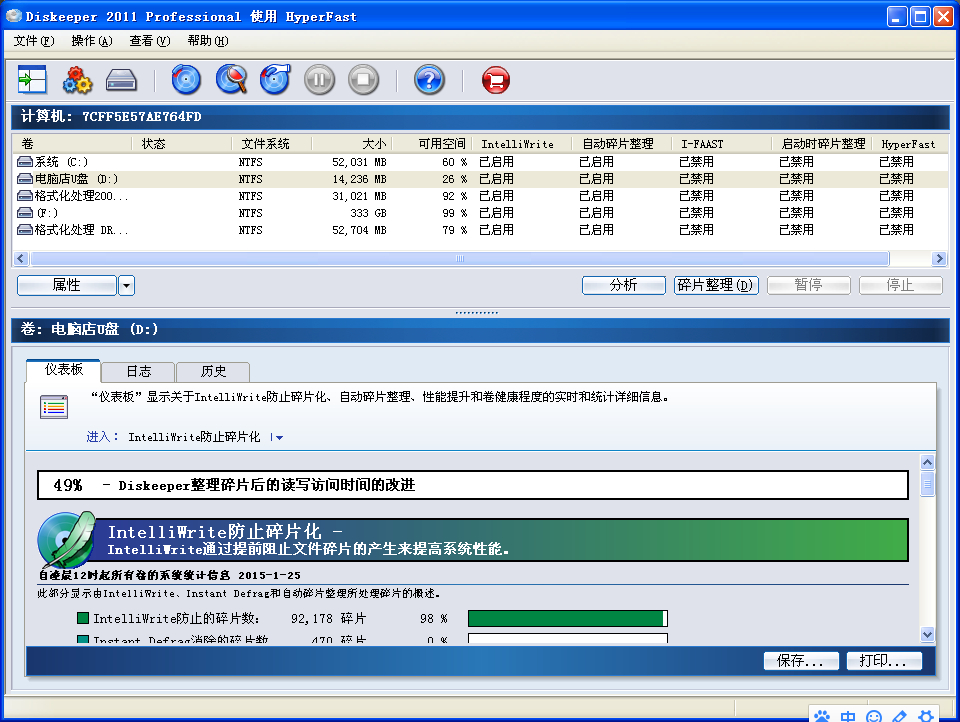Viewport: 960px width, 722px height.
Task: Sort by the 启动时碎片整理 column header
Action: click(822, 144)
